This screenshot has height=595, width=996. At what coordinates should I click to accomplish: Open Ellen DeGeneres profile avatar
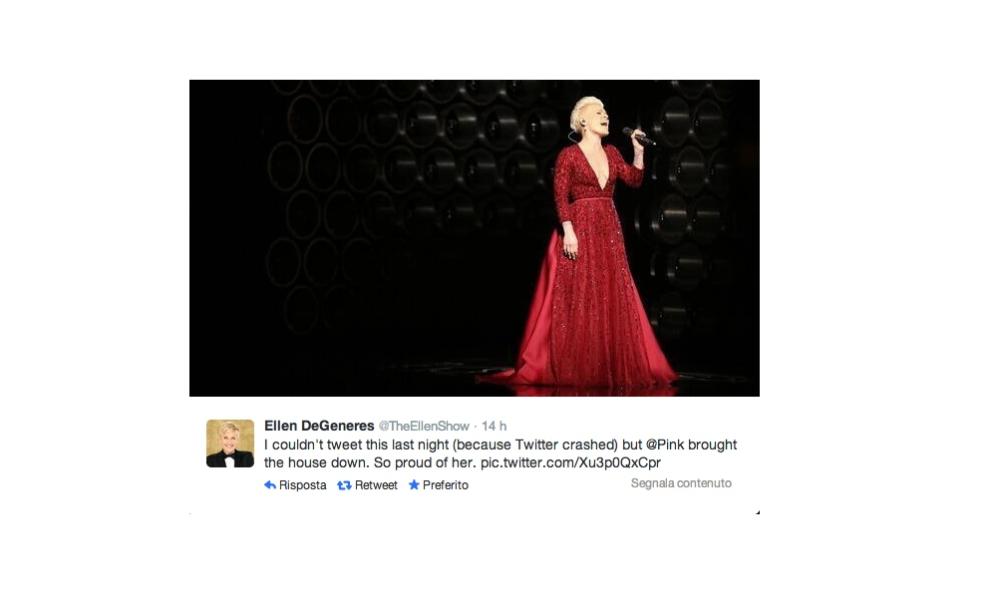[x=230, y=443]
